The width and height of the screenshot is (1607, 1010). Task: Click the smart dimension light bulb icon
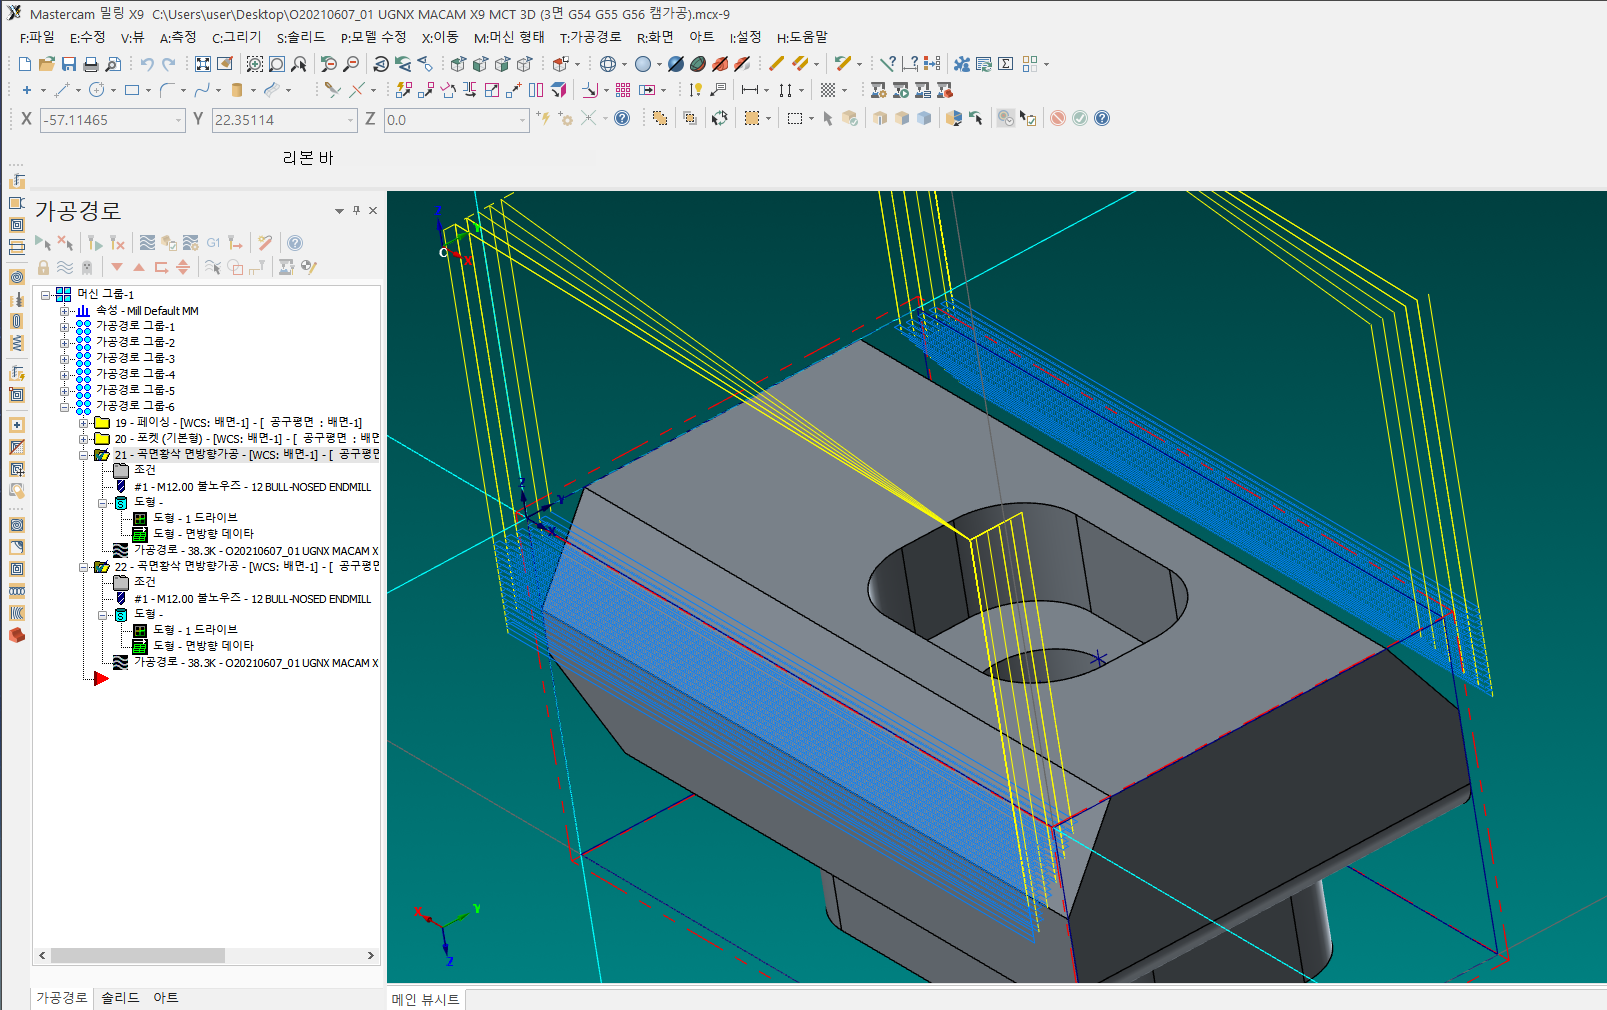[x=696, y=90]
